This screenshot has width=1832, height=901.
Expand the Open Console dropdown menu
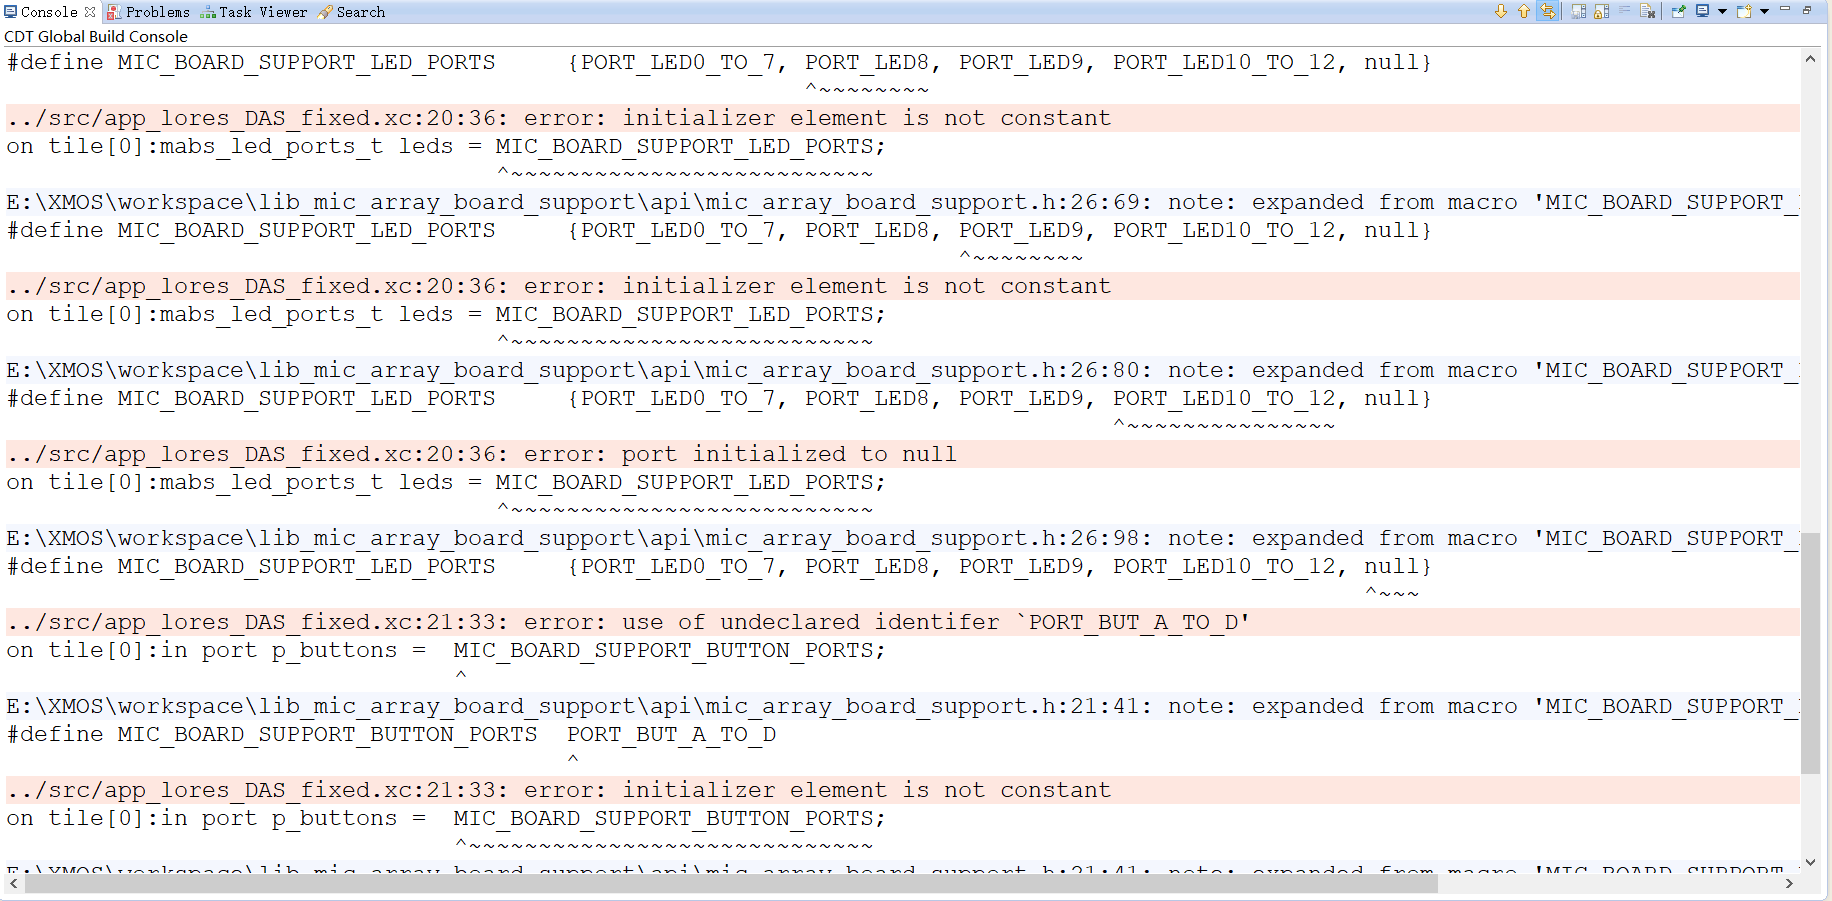(x=1763, y=11)
